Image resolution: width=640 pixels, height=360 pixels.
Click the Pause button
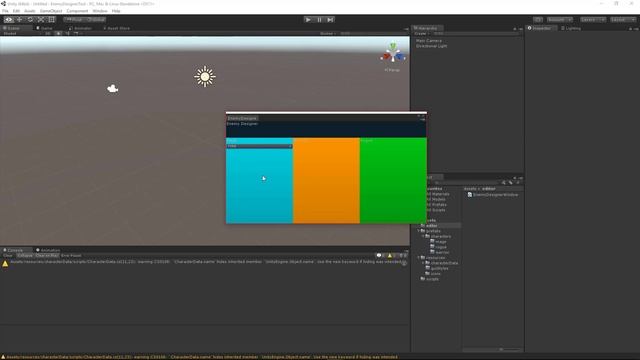tap(319, 20)
